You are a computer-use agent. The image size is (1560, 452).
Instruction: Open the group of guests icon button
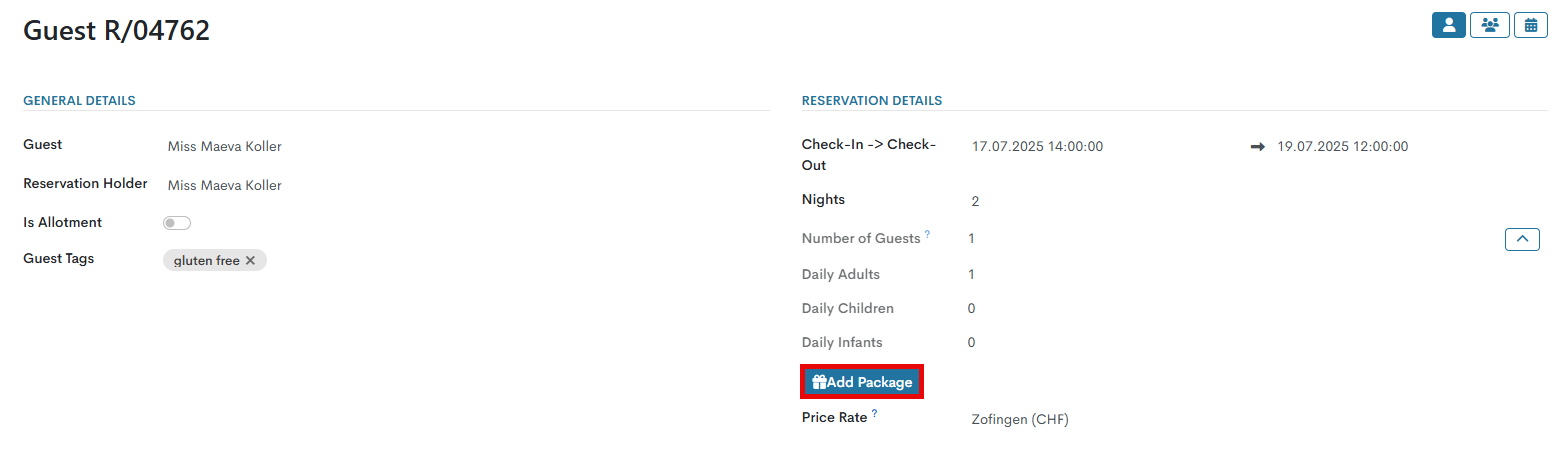pos(1490,25)
